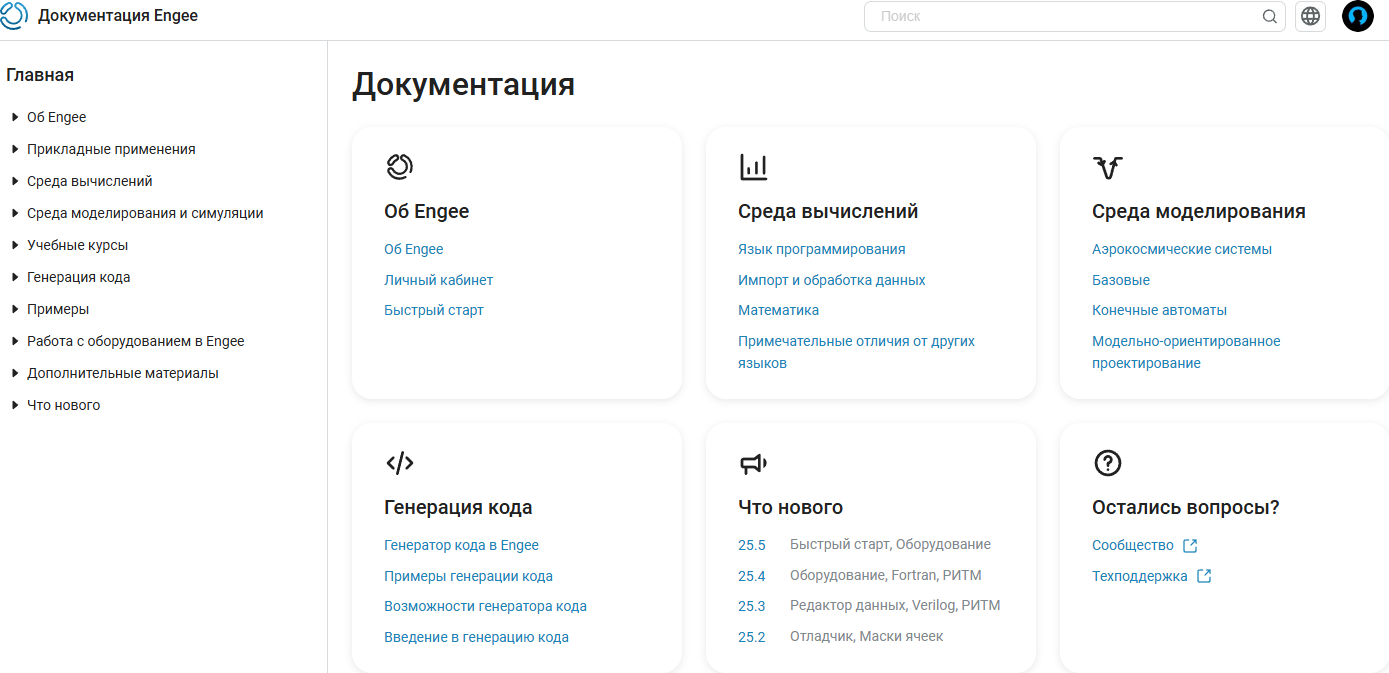Click the code brackets icon for Генерация кода
This screenshot has width=1389, height=673.
399,463
